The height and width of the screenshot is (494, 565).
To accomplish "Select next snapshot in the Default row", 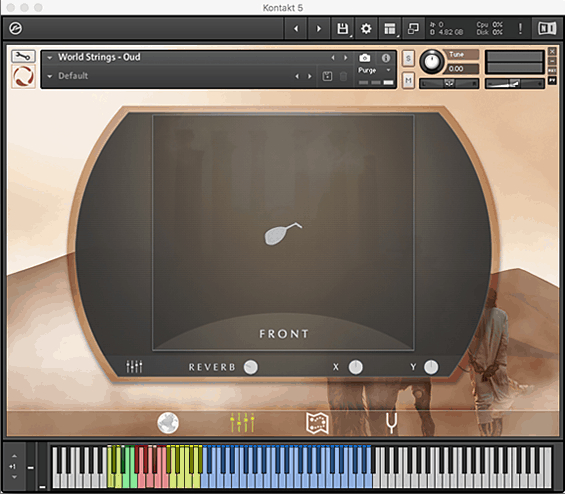I will point(310,76).
